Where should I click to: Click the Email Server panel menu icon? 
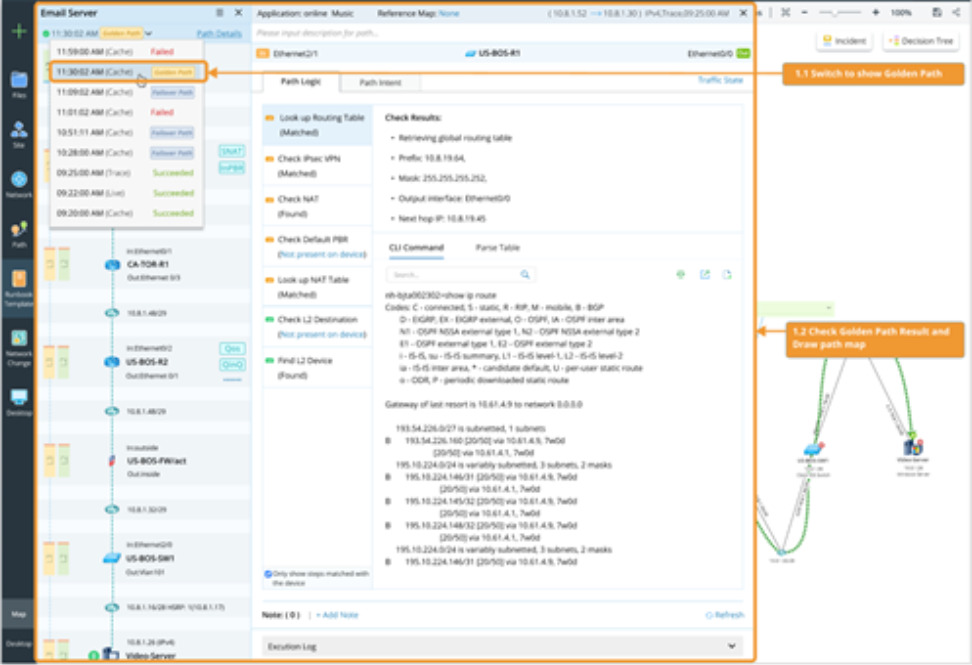(219, 12)
